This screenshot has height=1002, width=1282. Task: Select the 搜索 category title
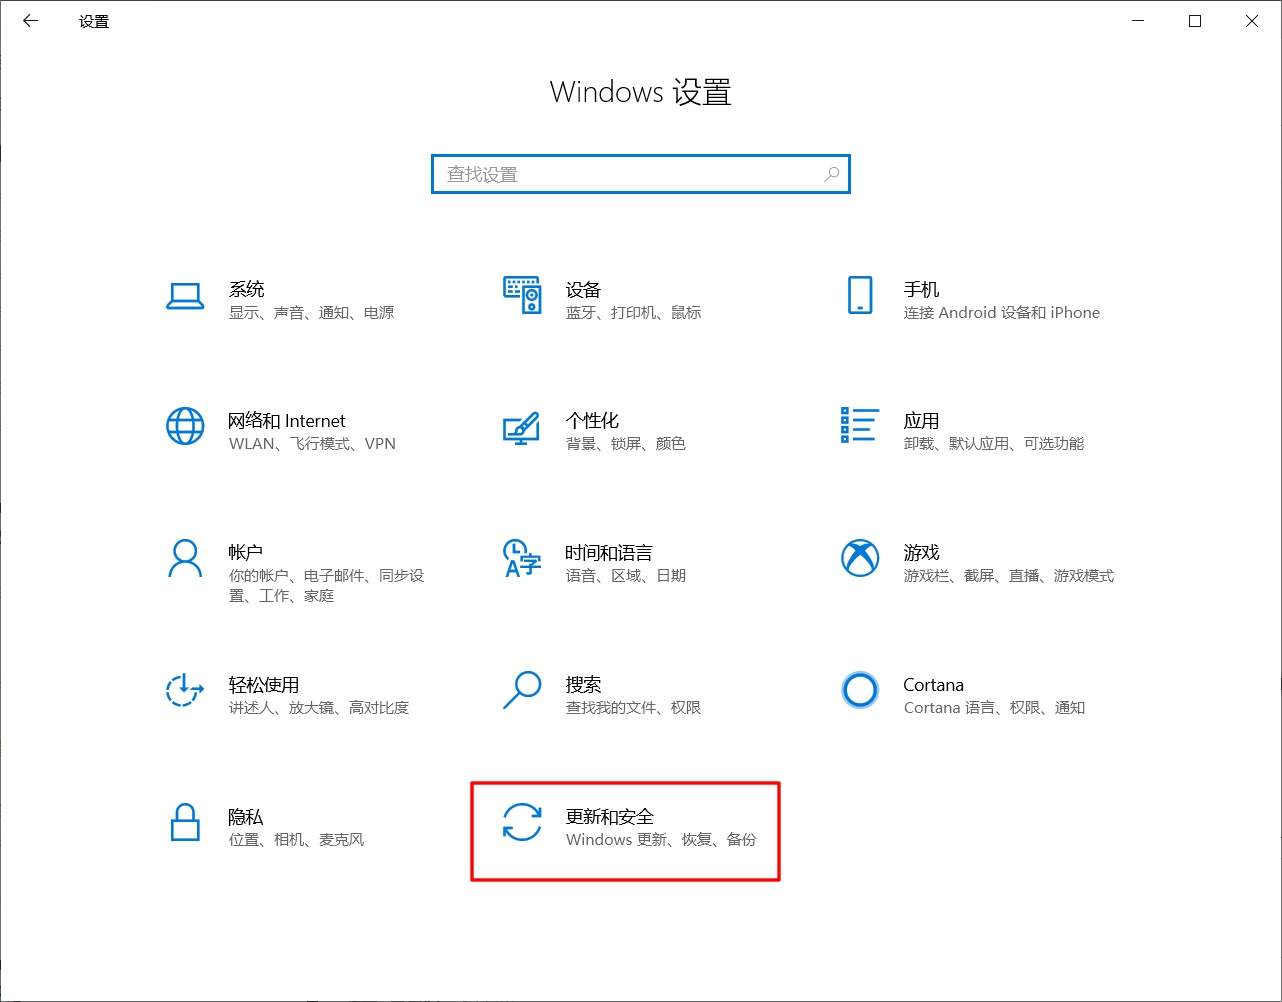583,684
